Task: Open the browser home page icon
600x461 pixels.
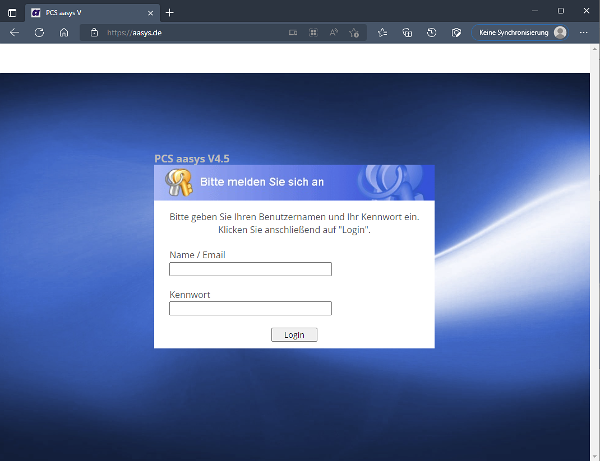Action: coord(64,33)
